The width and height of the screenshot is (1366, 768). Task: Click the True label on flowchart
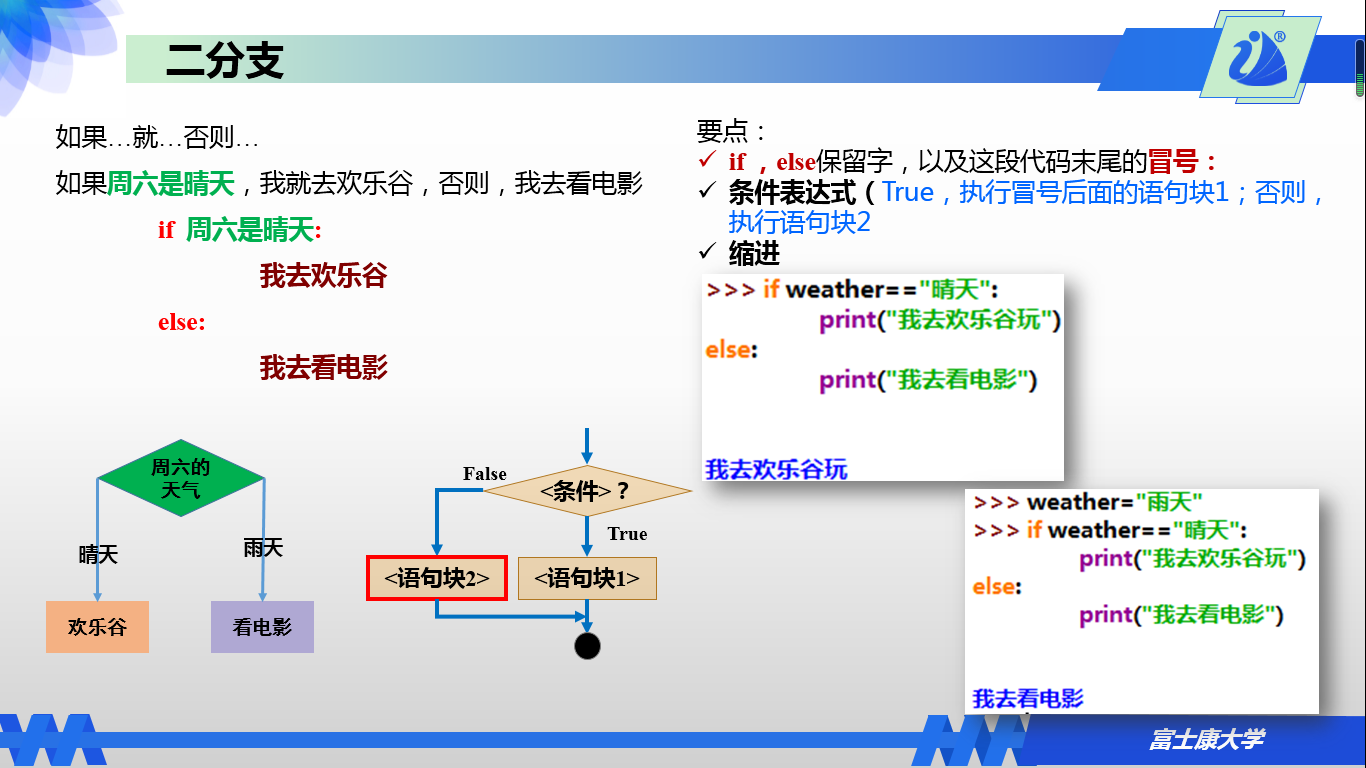point(627,534)
